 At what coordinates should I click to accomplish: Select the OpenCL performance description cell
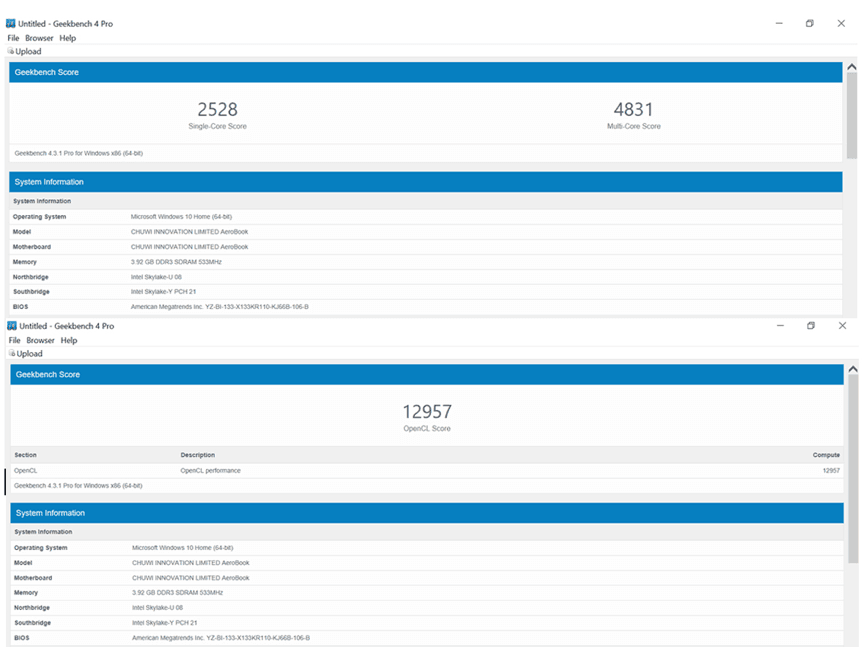pos(211,471)
